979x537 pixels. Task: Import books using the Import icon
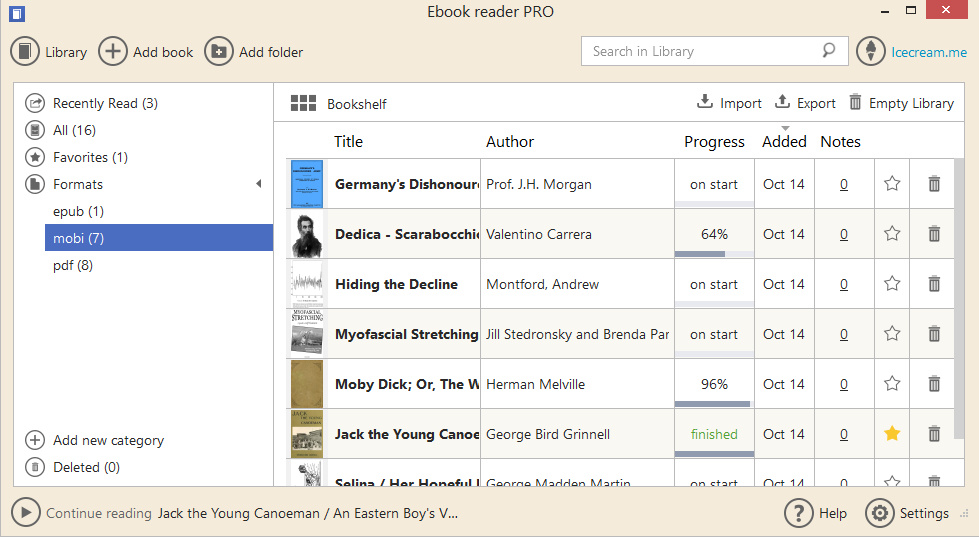pos(705,102)
